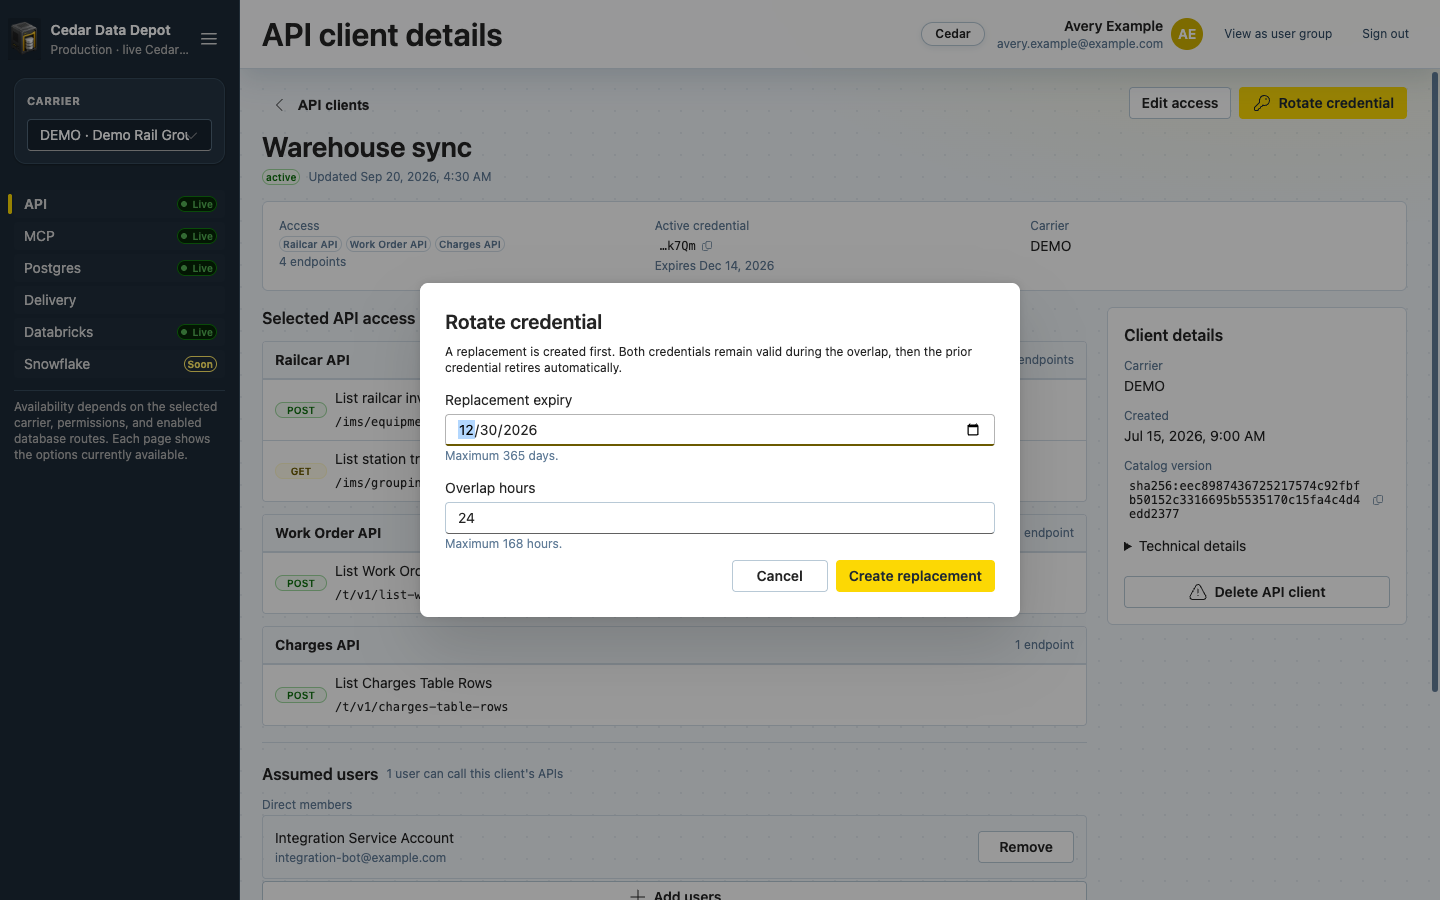The width and height of the screenshot is (1440, 900).
Task: Sign out of the account
Action: pos(1385,34)
